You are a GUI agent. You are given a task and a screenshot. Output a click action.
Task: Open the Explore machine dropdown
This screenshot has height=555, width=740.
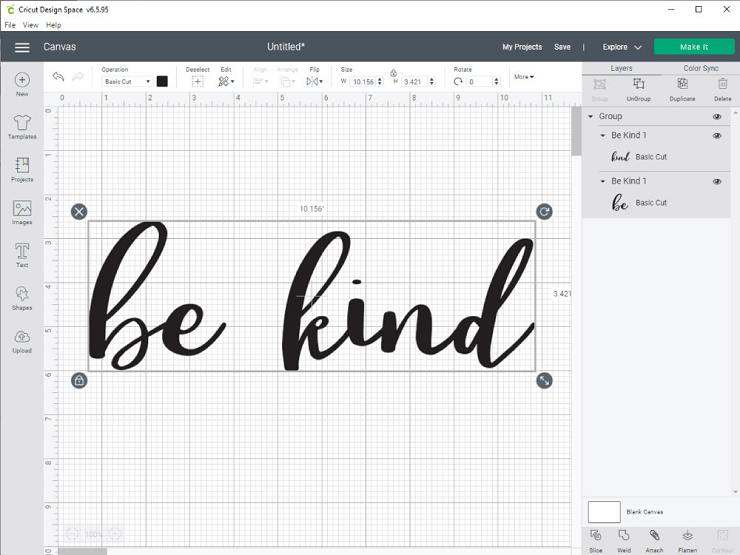[x=622, y=47]
